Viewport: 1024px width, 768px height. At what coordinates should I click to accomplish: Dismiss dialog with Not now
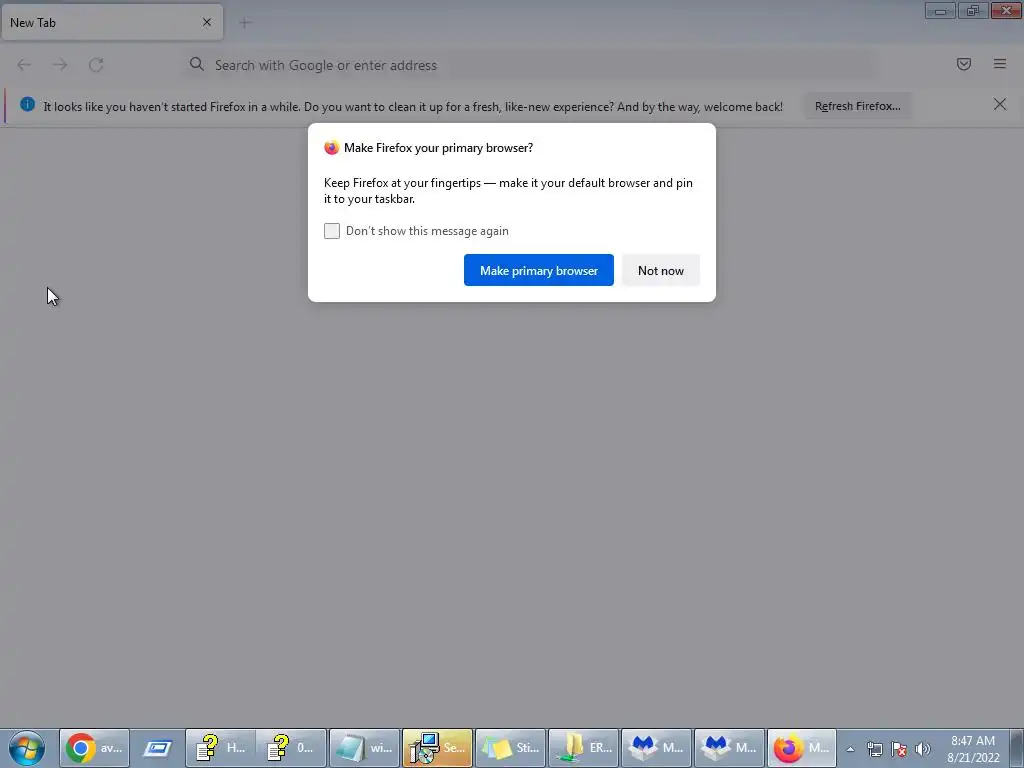[x=660, y=270]
